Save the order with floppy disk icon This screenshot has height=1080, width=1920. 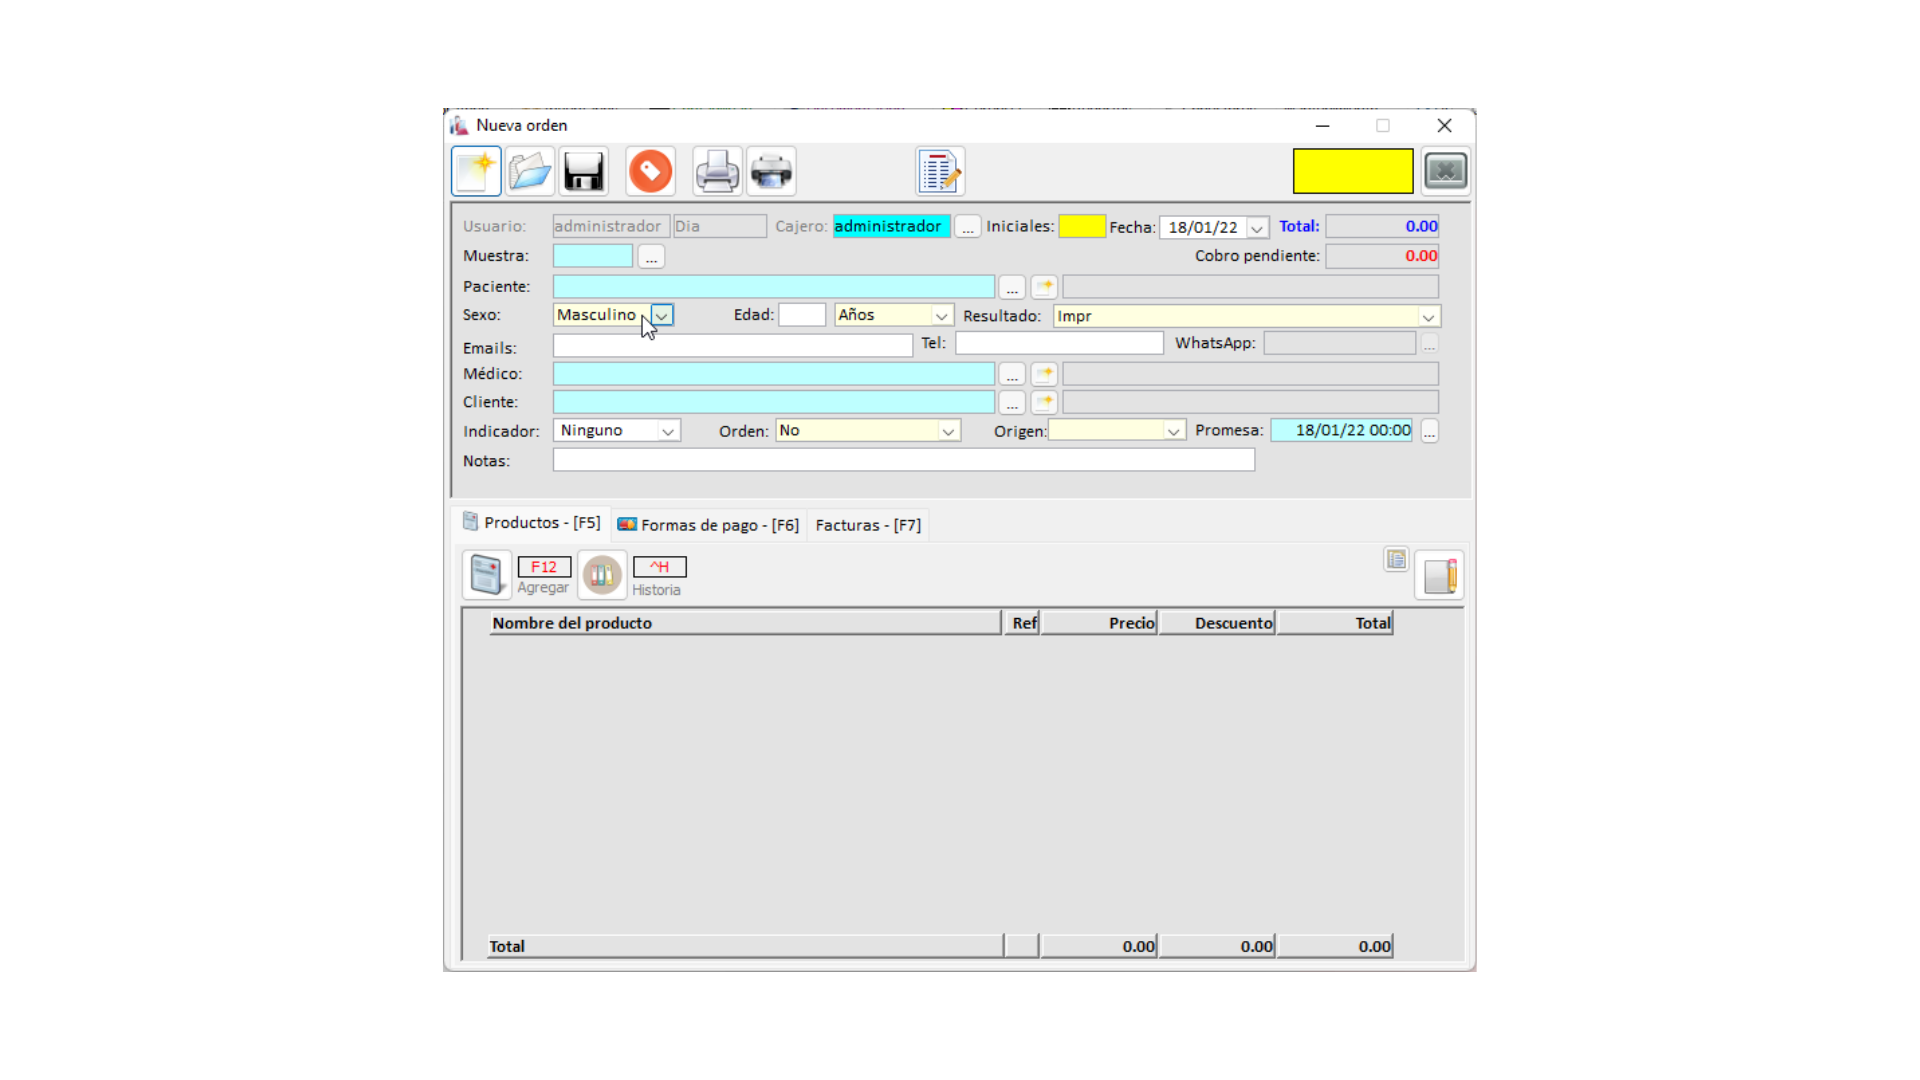coord(584,171)
